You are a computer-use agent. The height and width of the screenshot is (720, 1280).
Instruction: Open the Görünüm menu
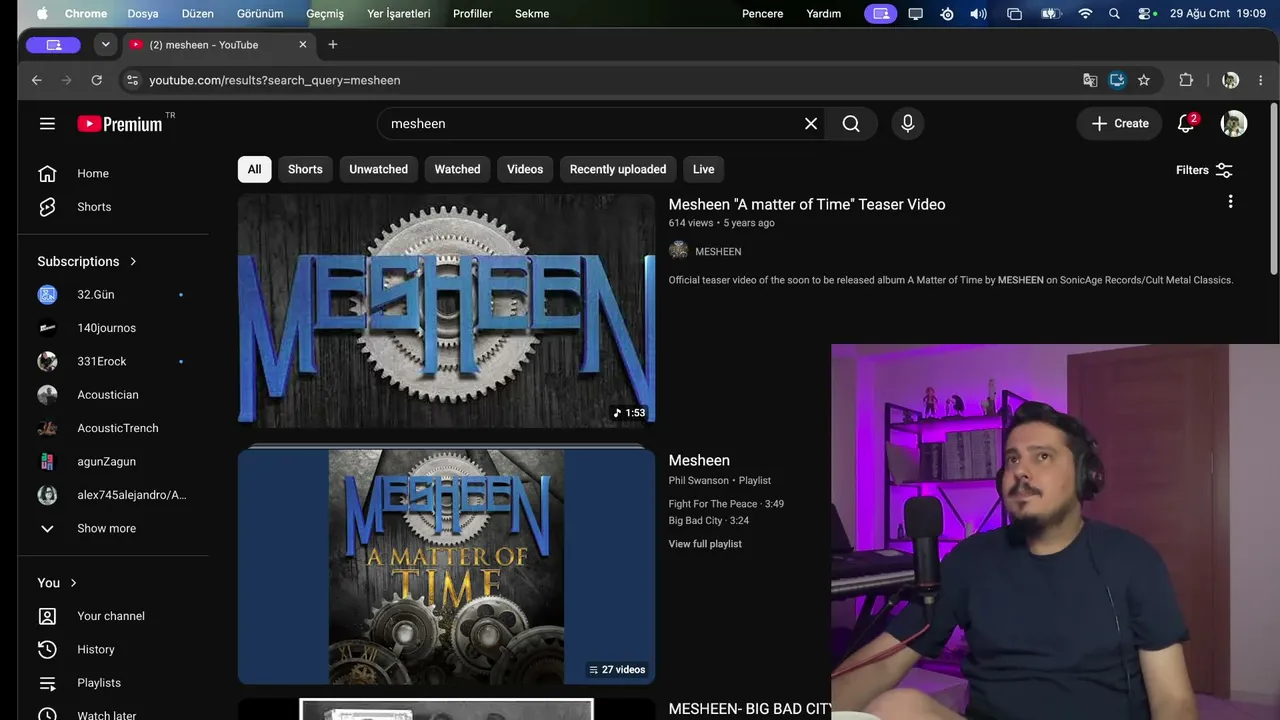pyautogui.click(x=260, y=14)
